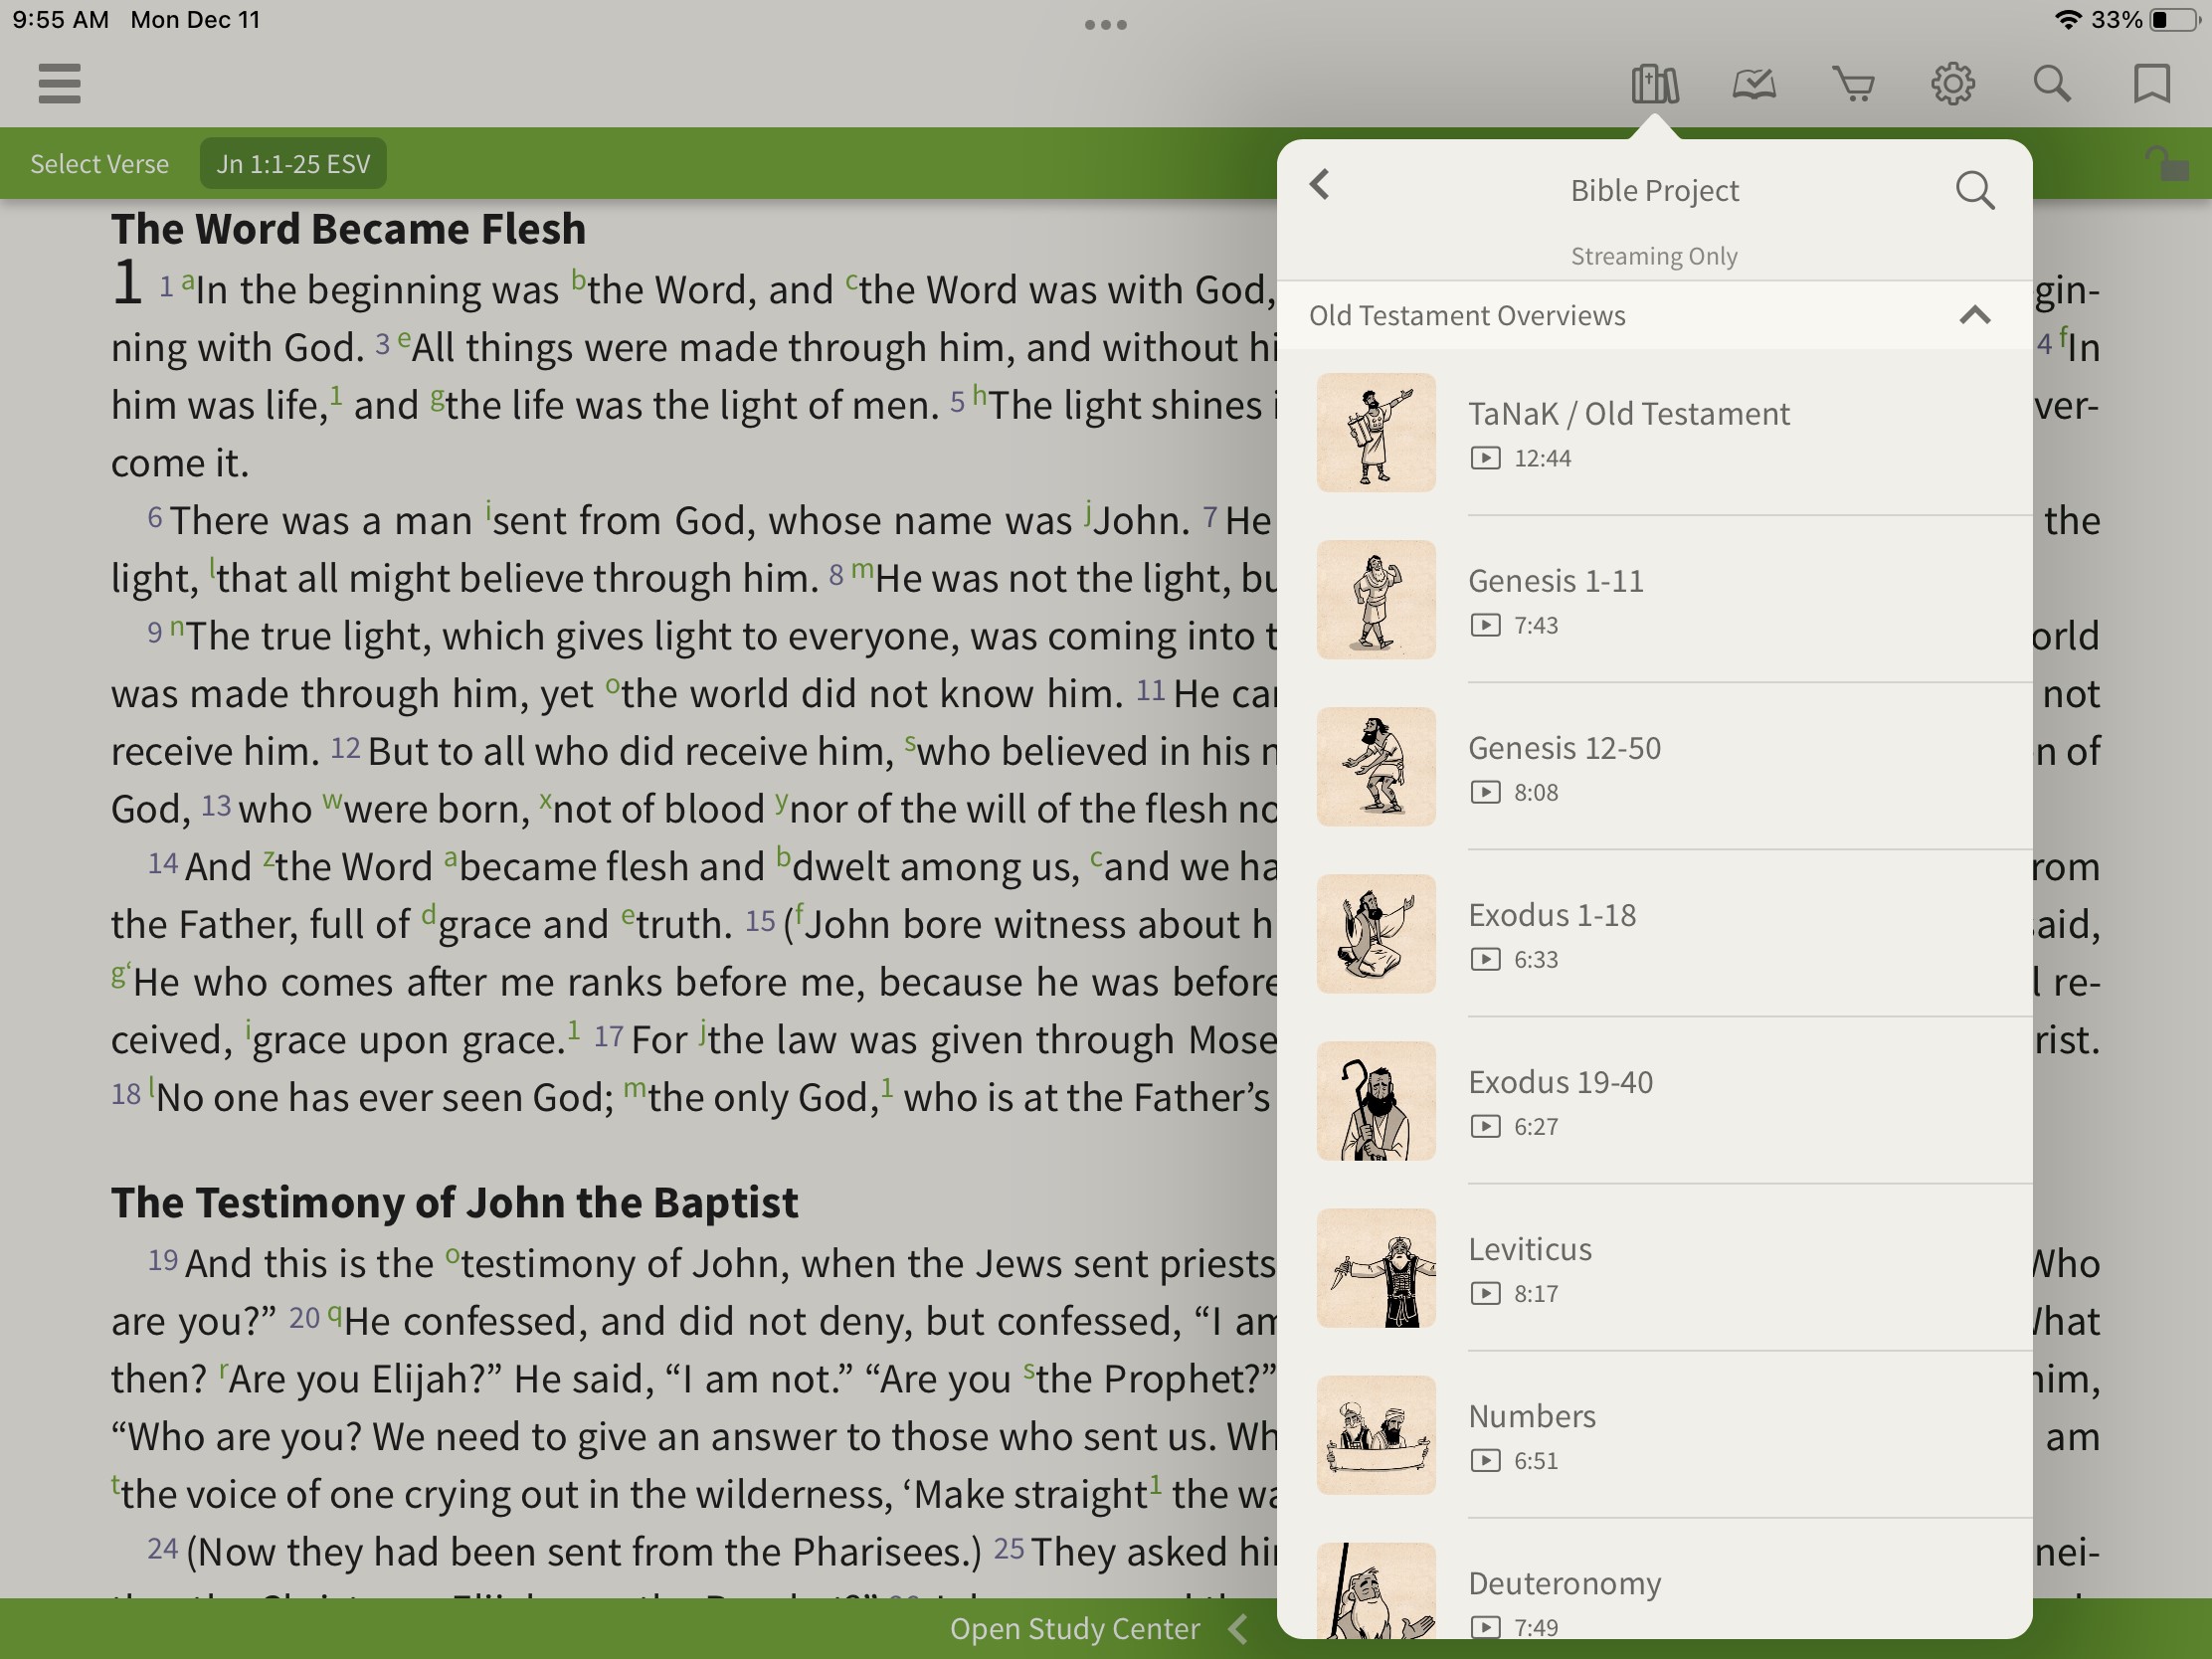Tap verse number 19 in the text
Screen dimensions: 2212x1659
pyautogui.click(x=163, y=1259)
